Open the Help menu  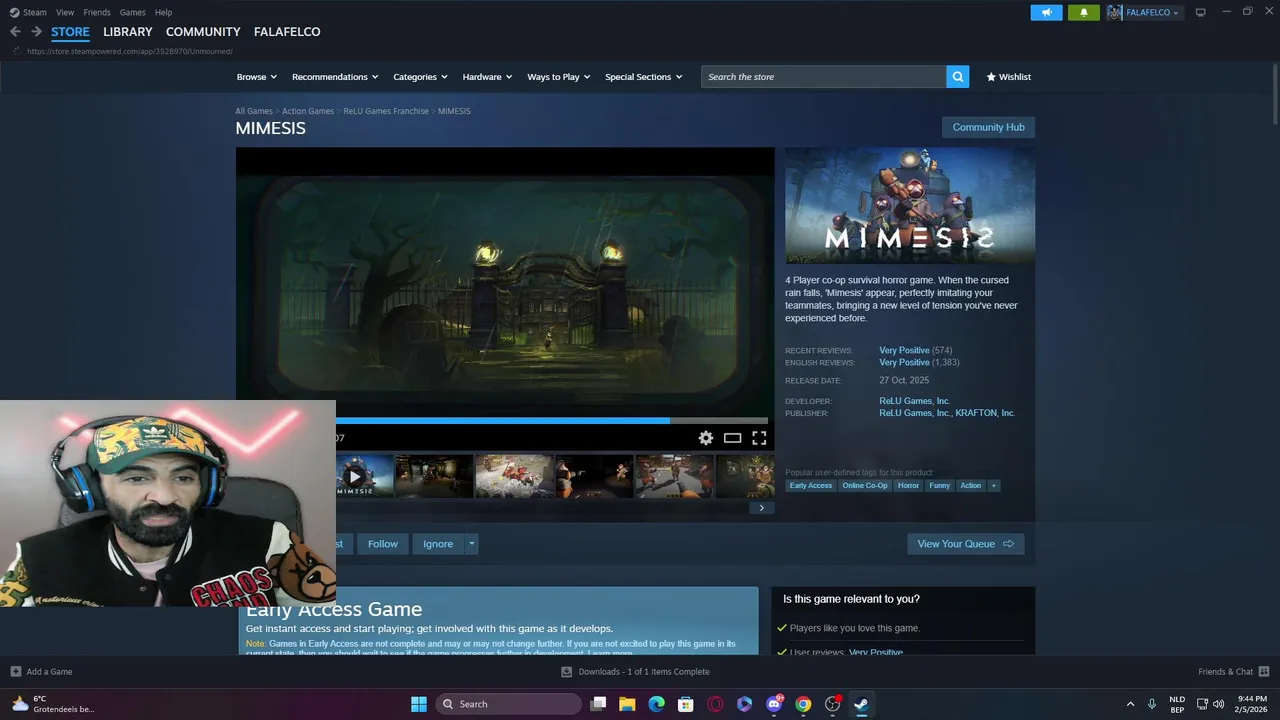tap(163, 12)
